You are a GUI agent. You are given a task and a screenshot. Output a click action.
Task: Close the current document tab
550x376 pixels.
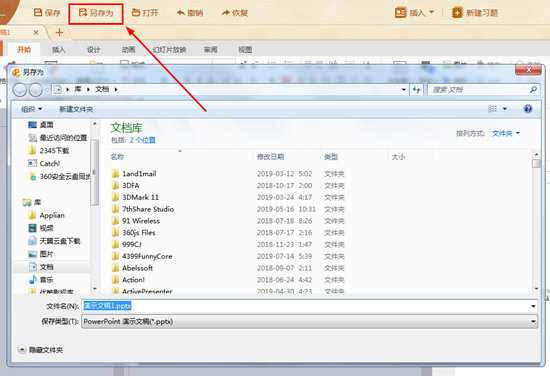tap(36, 33)
